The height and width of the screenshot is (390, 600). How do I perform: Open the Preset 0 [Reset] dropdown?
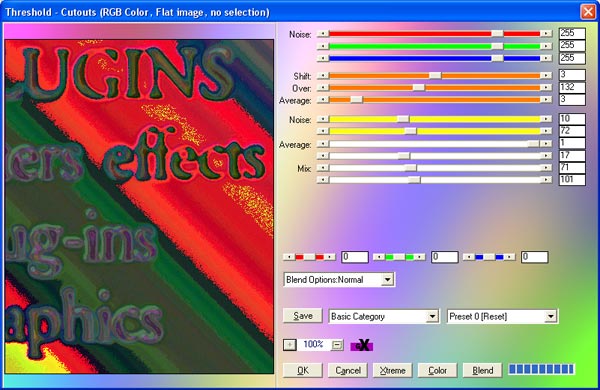click(x=551, y=317)
